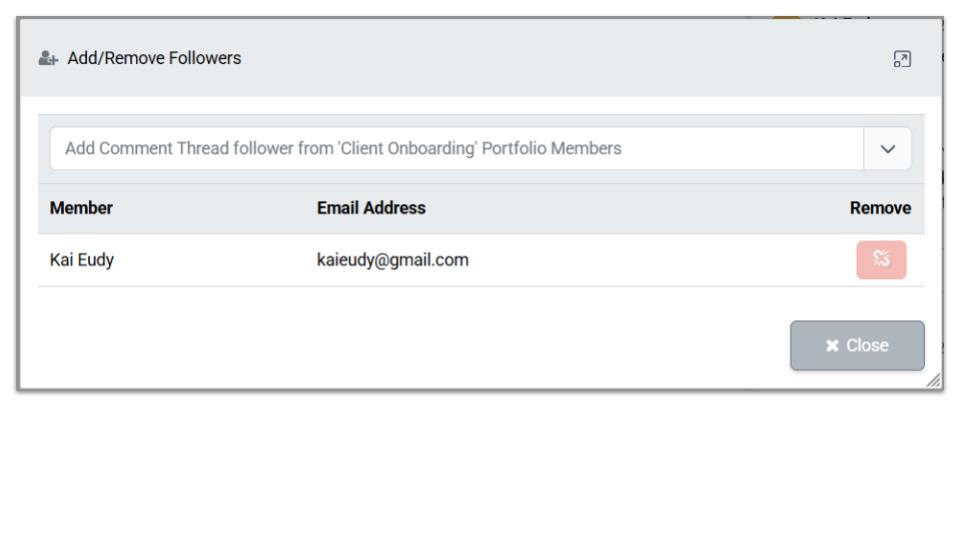Click the gray strip surrounding the follower input
Screen dimensions: 960x540
[x=480, y=120]
